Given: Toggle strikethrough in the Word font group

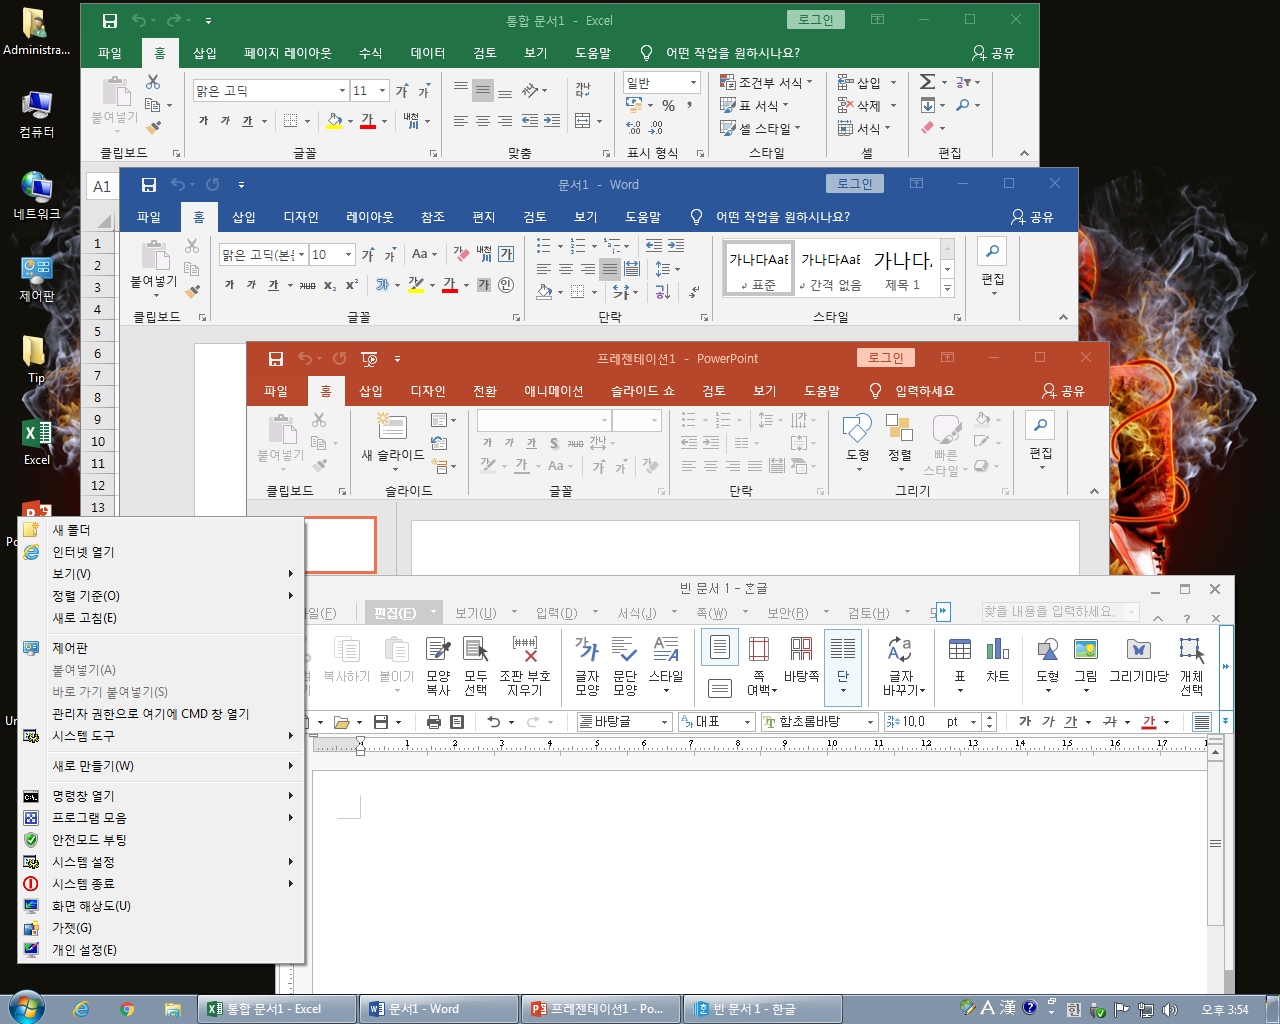Looking at the screenshot, I should pyautogui.click(x=308, y=285).
